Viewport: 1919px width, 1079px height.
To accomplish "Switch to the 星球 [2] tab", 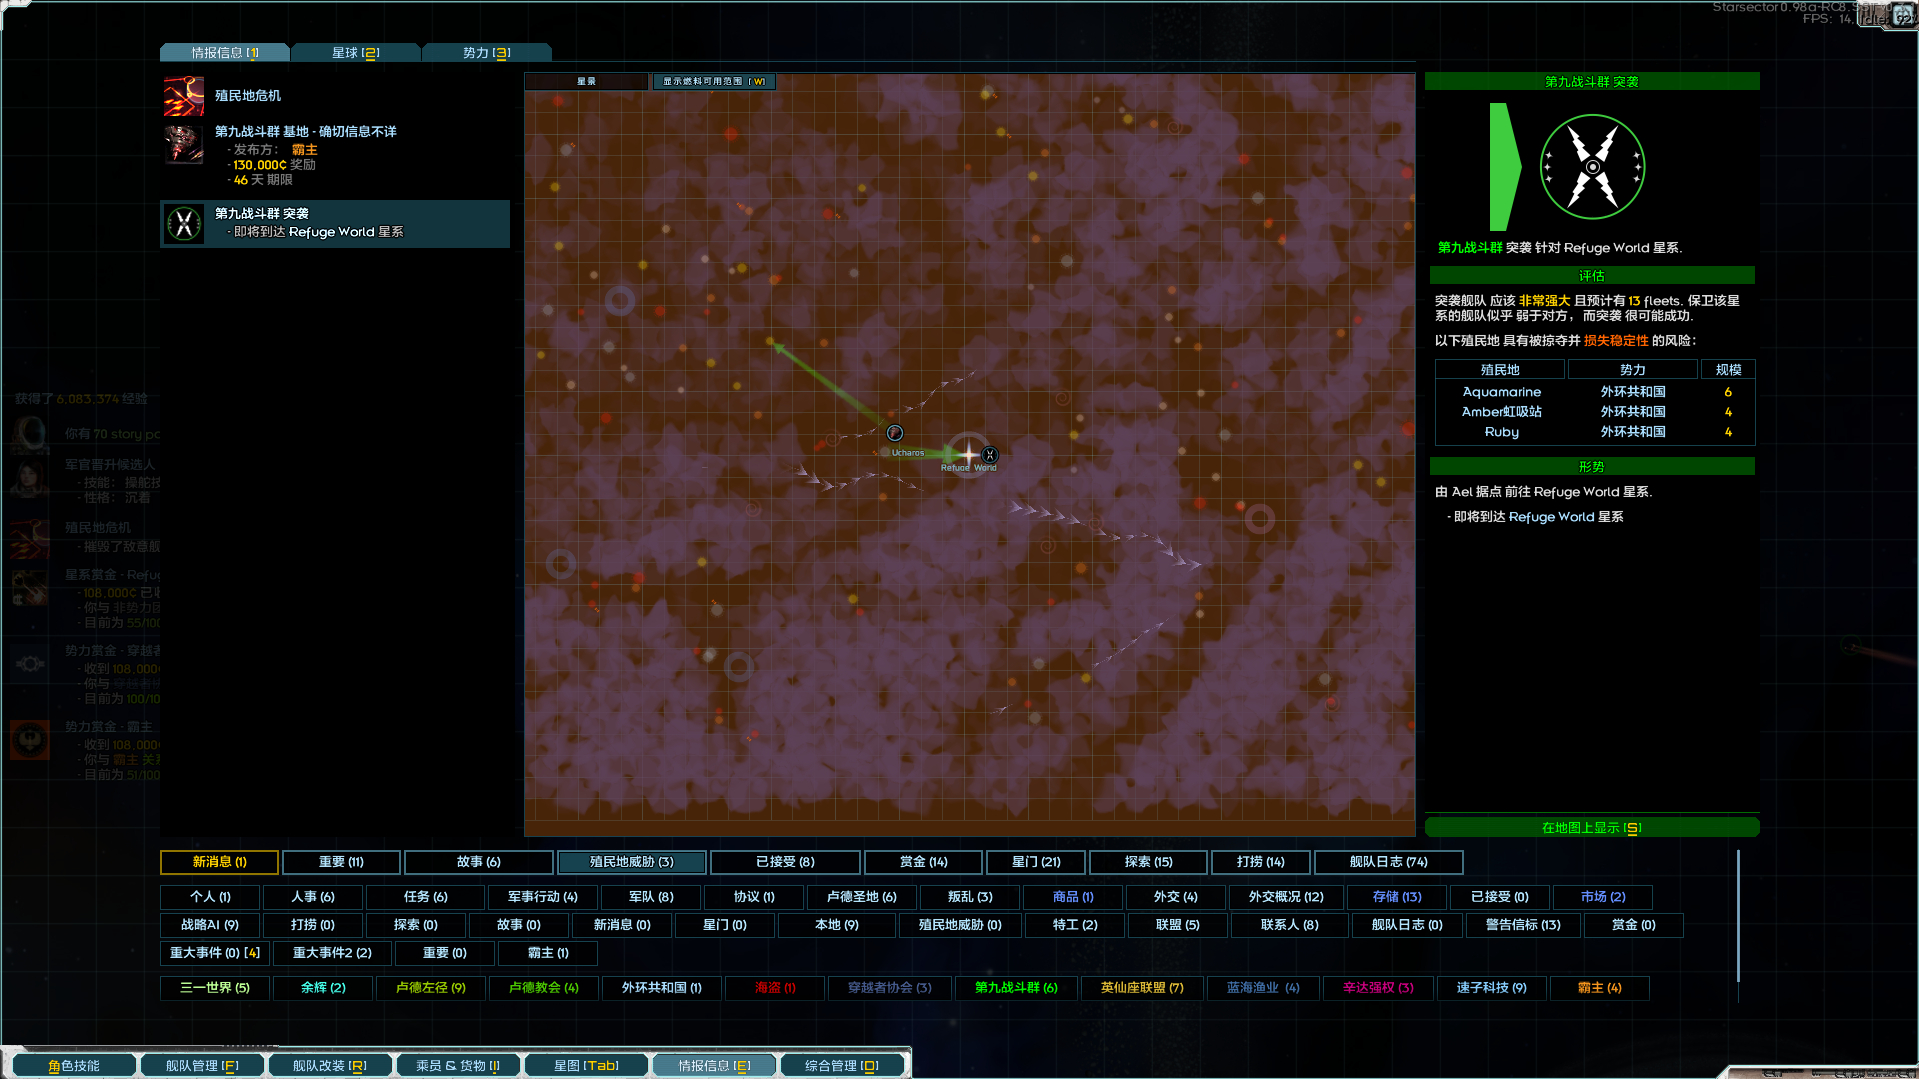I will tap(355, 53).
